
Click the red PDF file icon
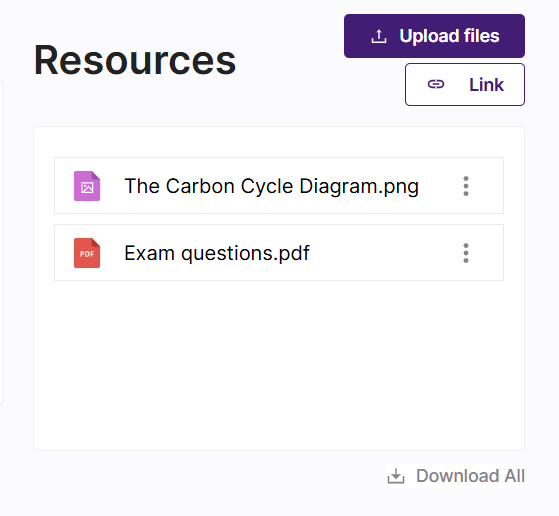[x=87, y=253]
